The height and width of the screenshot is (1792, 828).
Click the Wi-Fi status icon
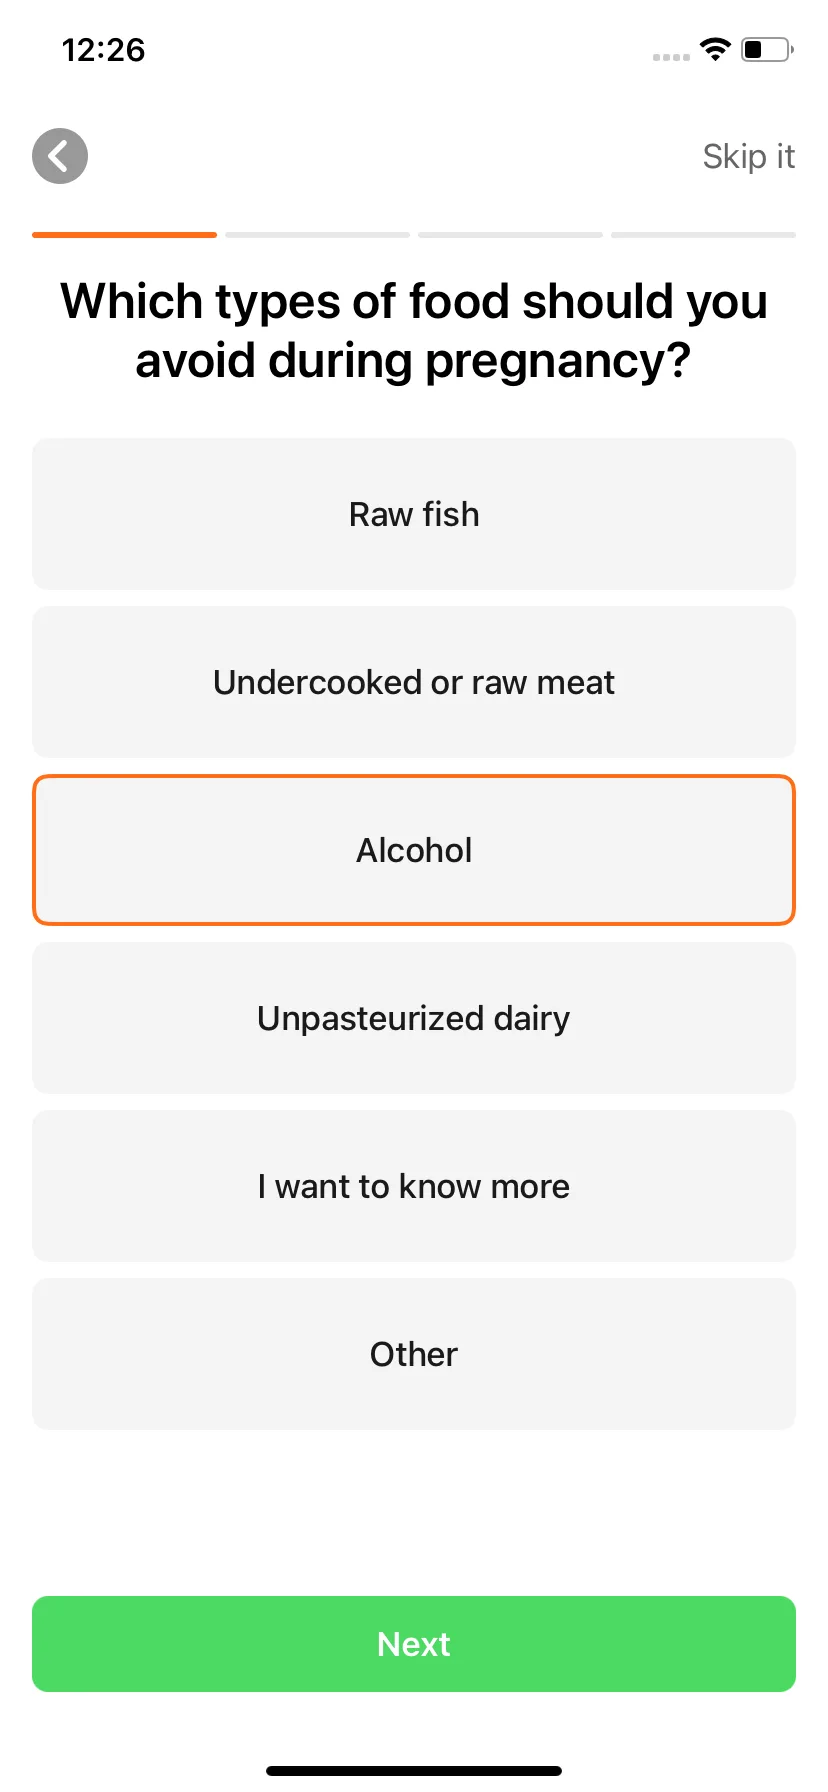click(715, 49)
